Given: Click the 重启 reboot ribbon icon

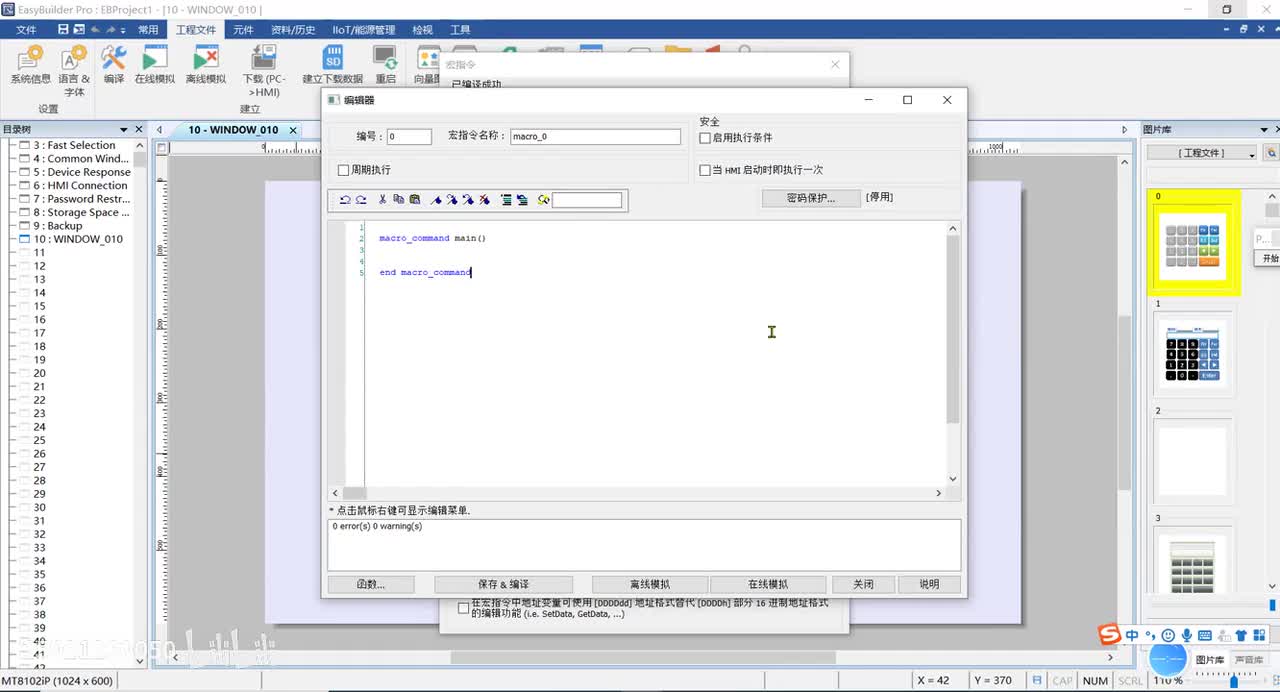Looking at the screenshot, I should point(385,65).
